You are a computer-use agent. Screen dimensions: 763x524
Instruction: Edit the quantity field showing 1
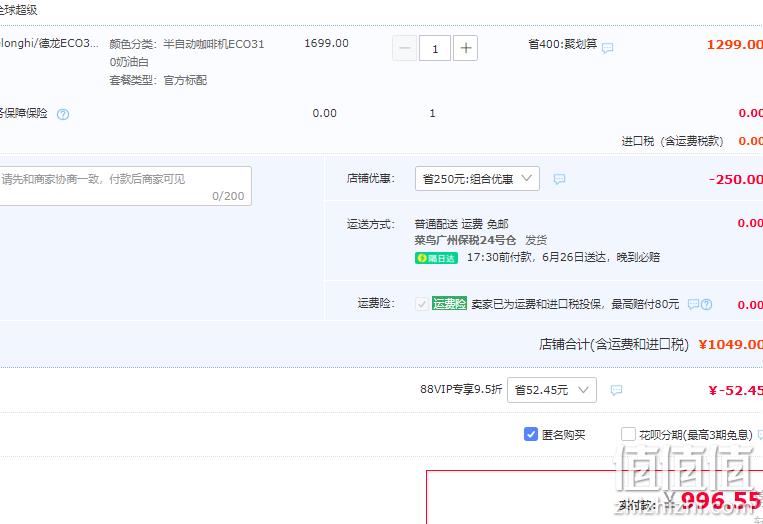tap(435, 48)
